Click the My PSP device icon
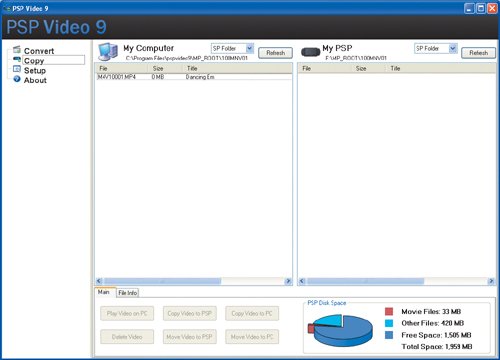This screenshot has width=500, height=360. click(x=310, y=52)
